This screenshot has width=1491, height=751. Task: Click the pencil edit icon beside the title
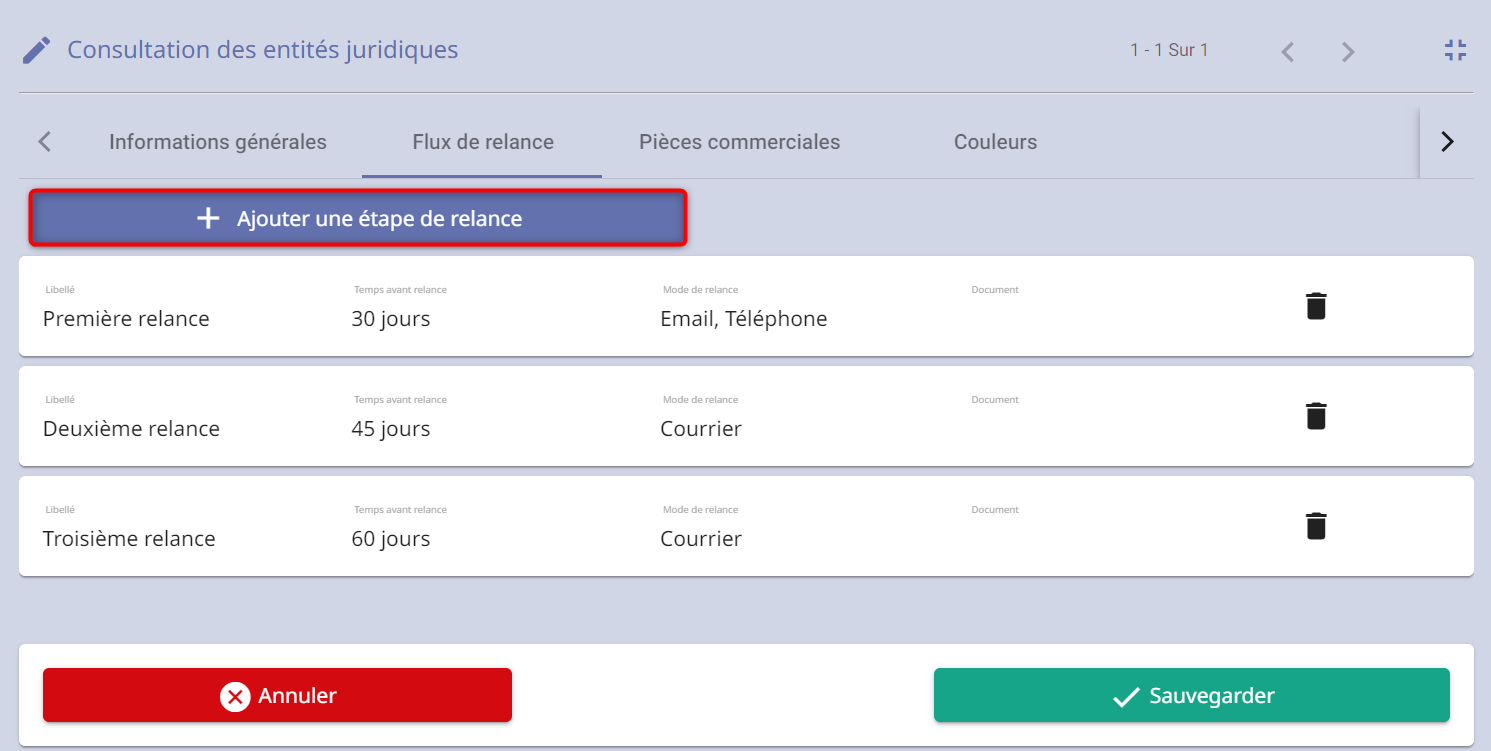coord(37,50)
